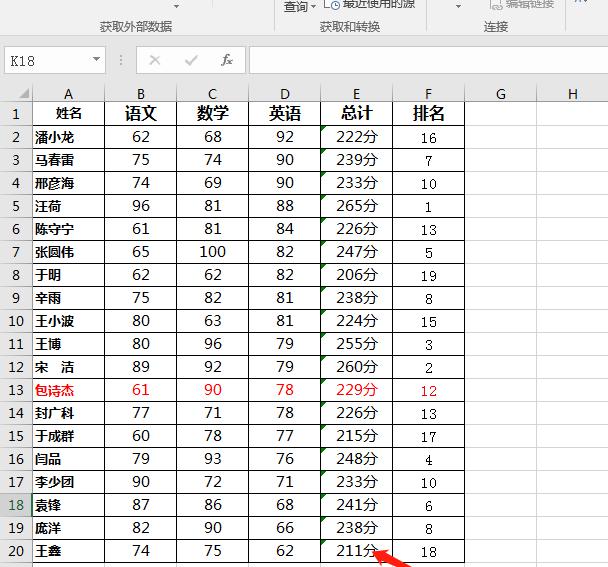
Task: Select column G header
Action: coord(501,94)
